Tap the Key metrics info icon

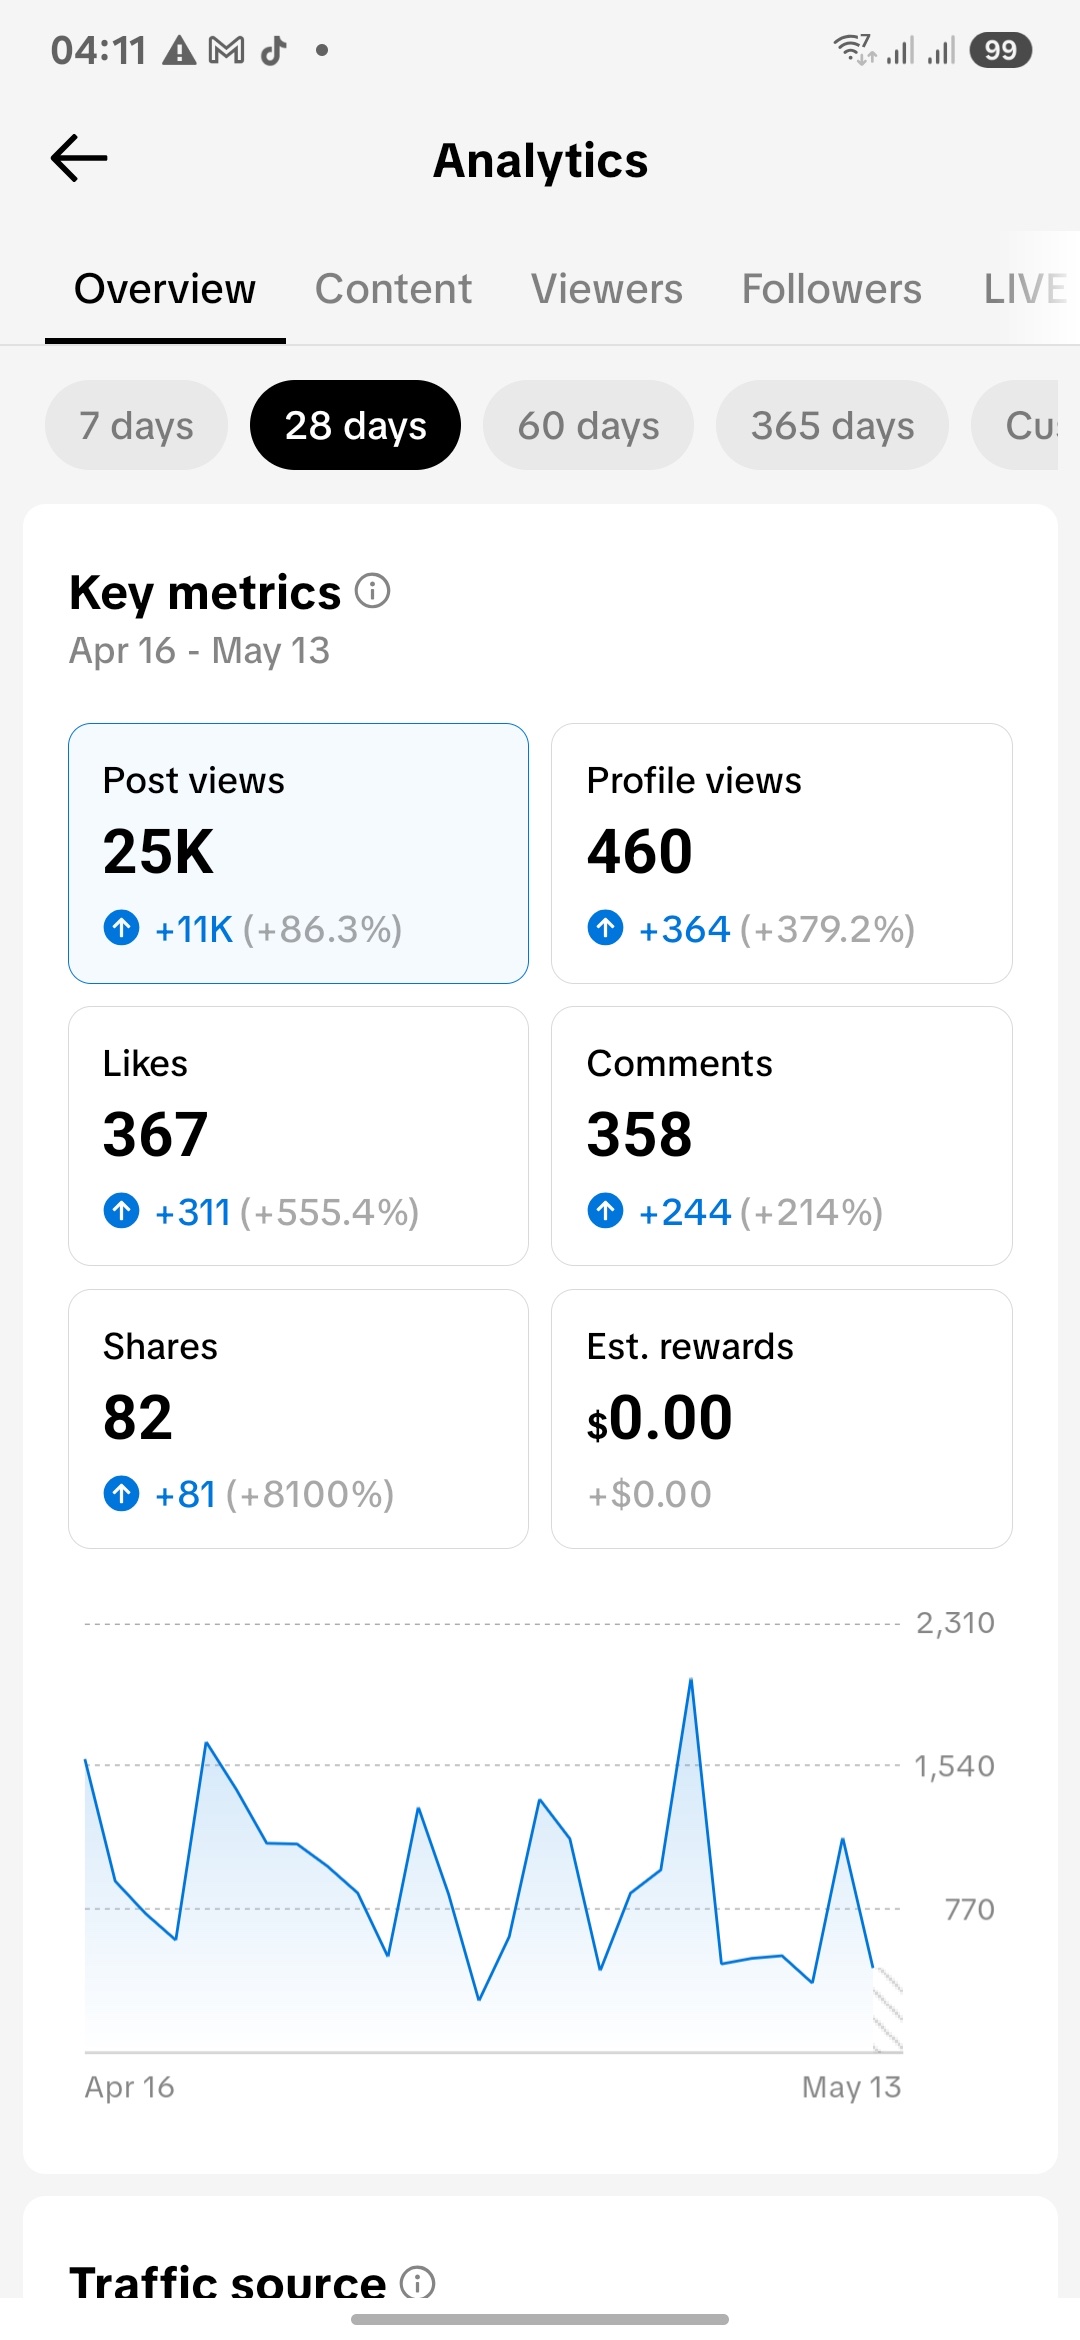click(373, 591)
